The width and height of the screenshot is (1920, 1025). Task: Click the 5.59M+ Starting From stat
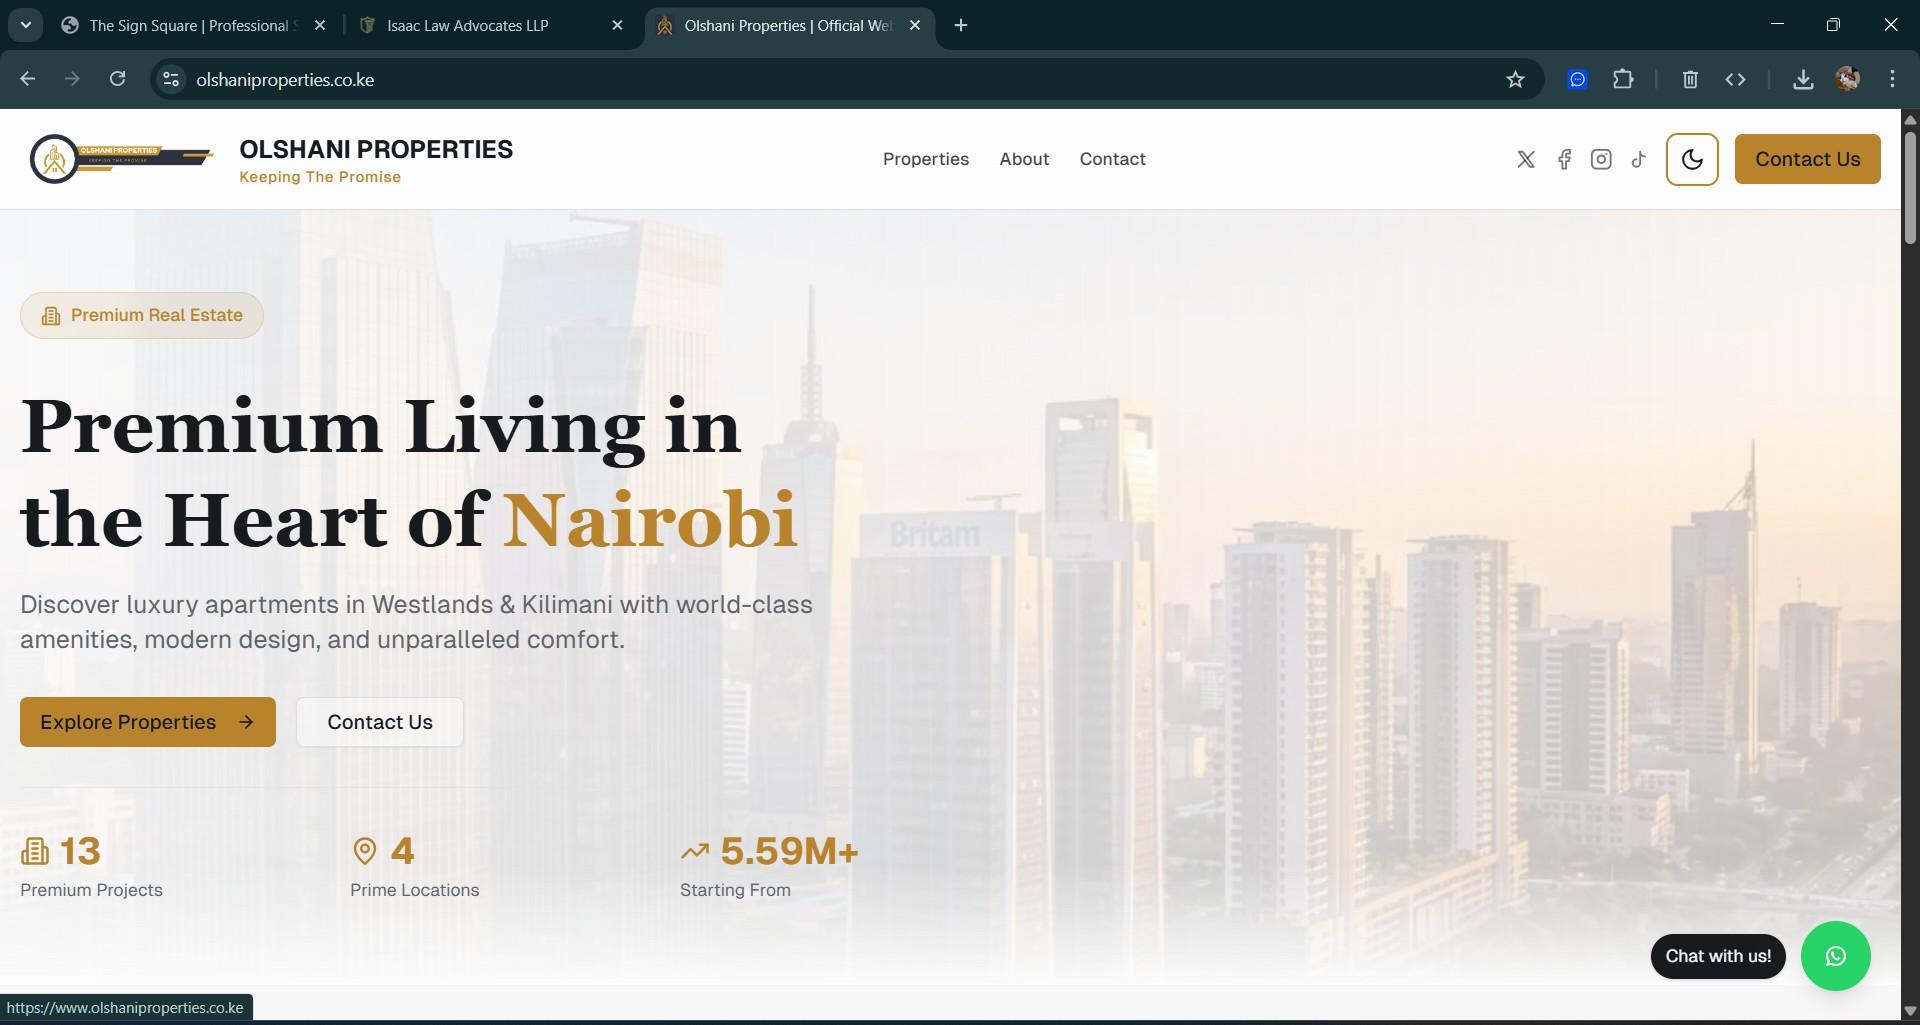(x=769, y=867)
